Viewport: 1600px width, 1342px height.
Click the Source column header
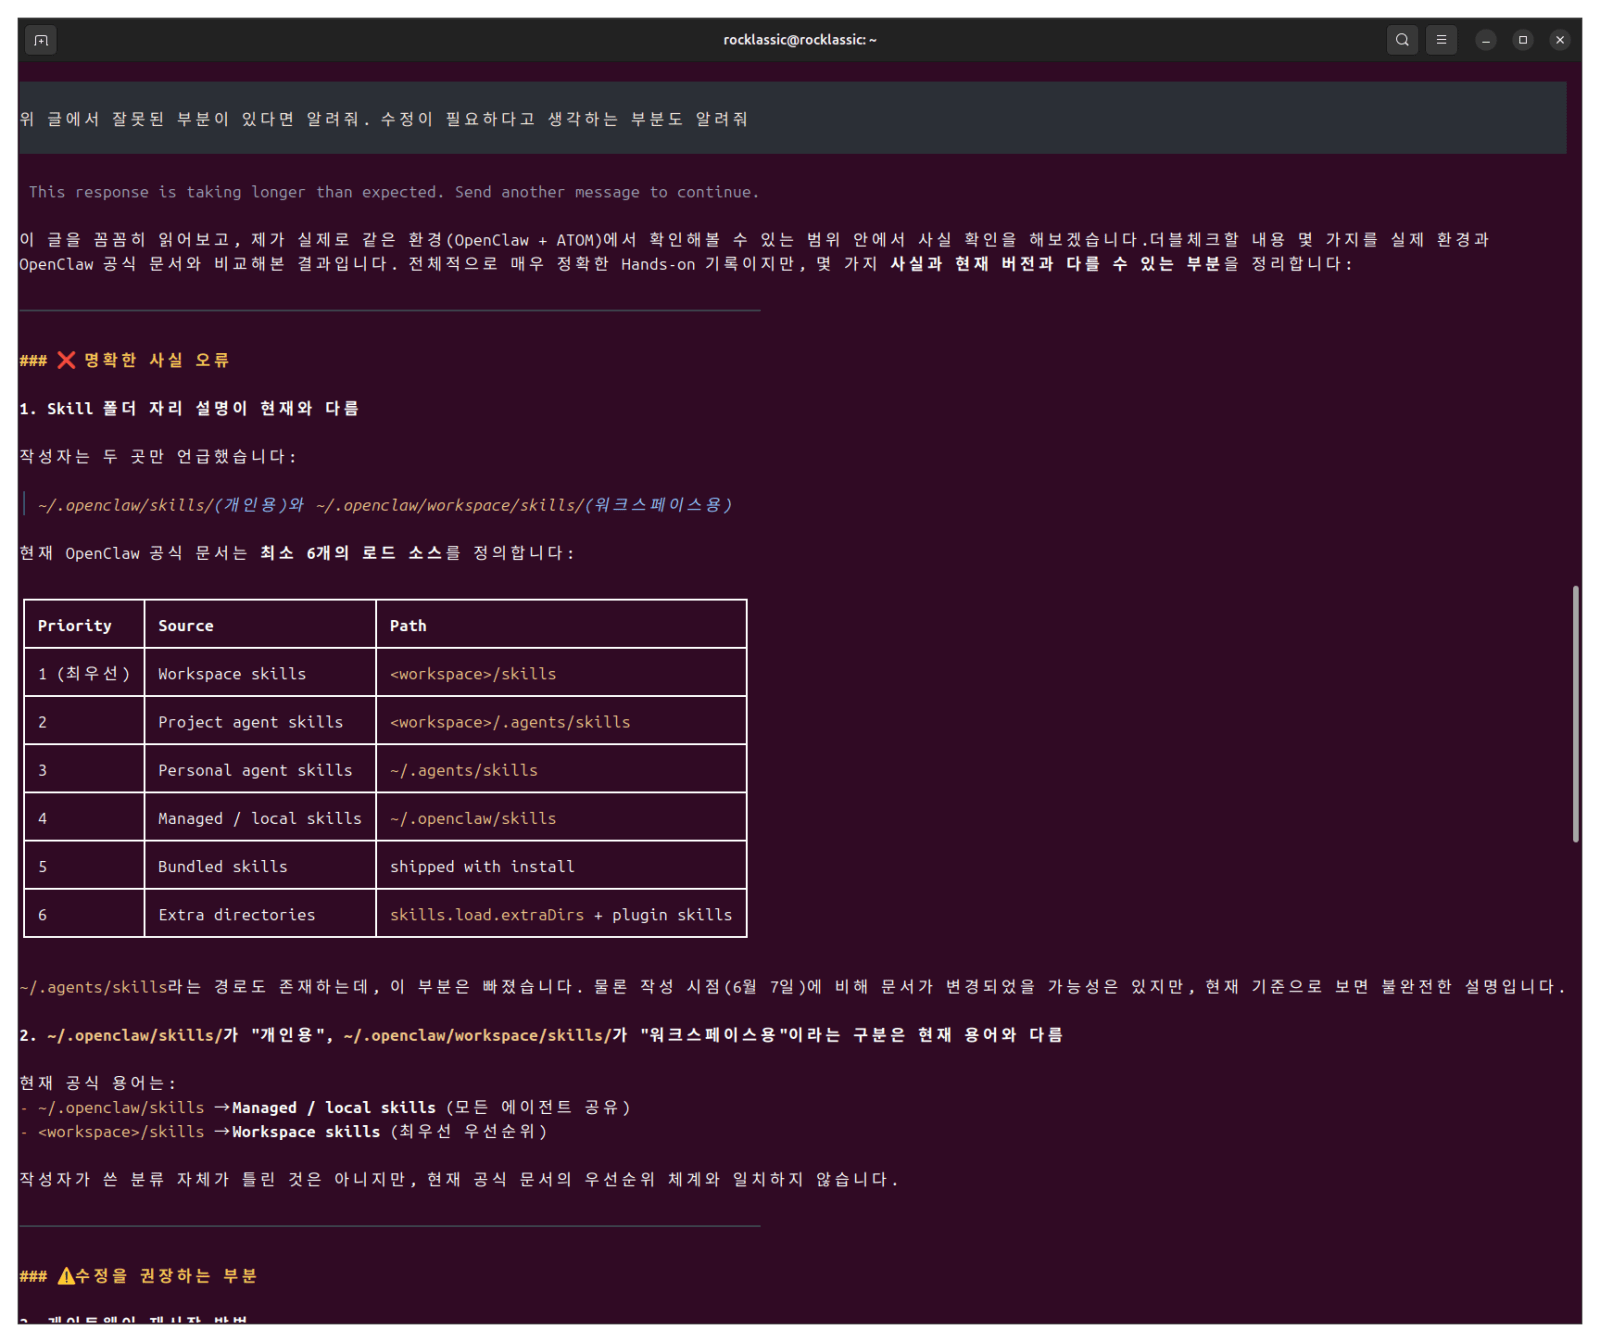(x=260, y=625)
